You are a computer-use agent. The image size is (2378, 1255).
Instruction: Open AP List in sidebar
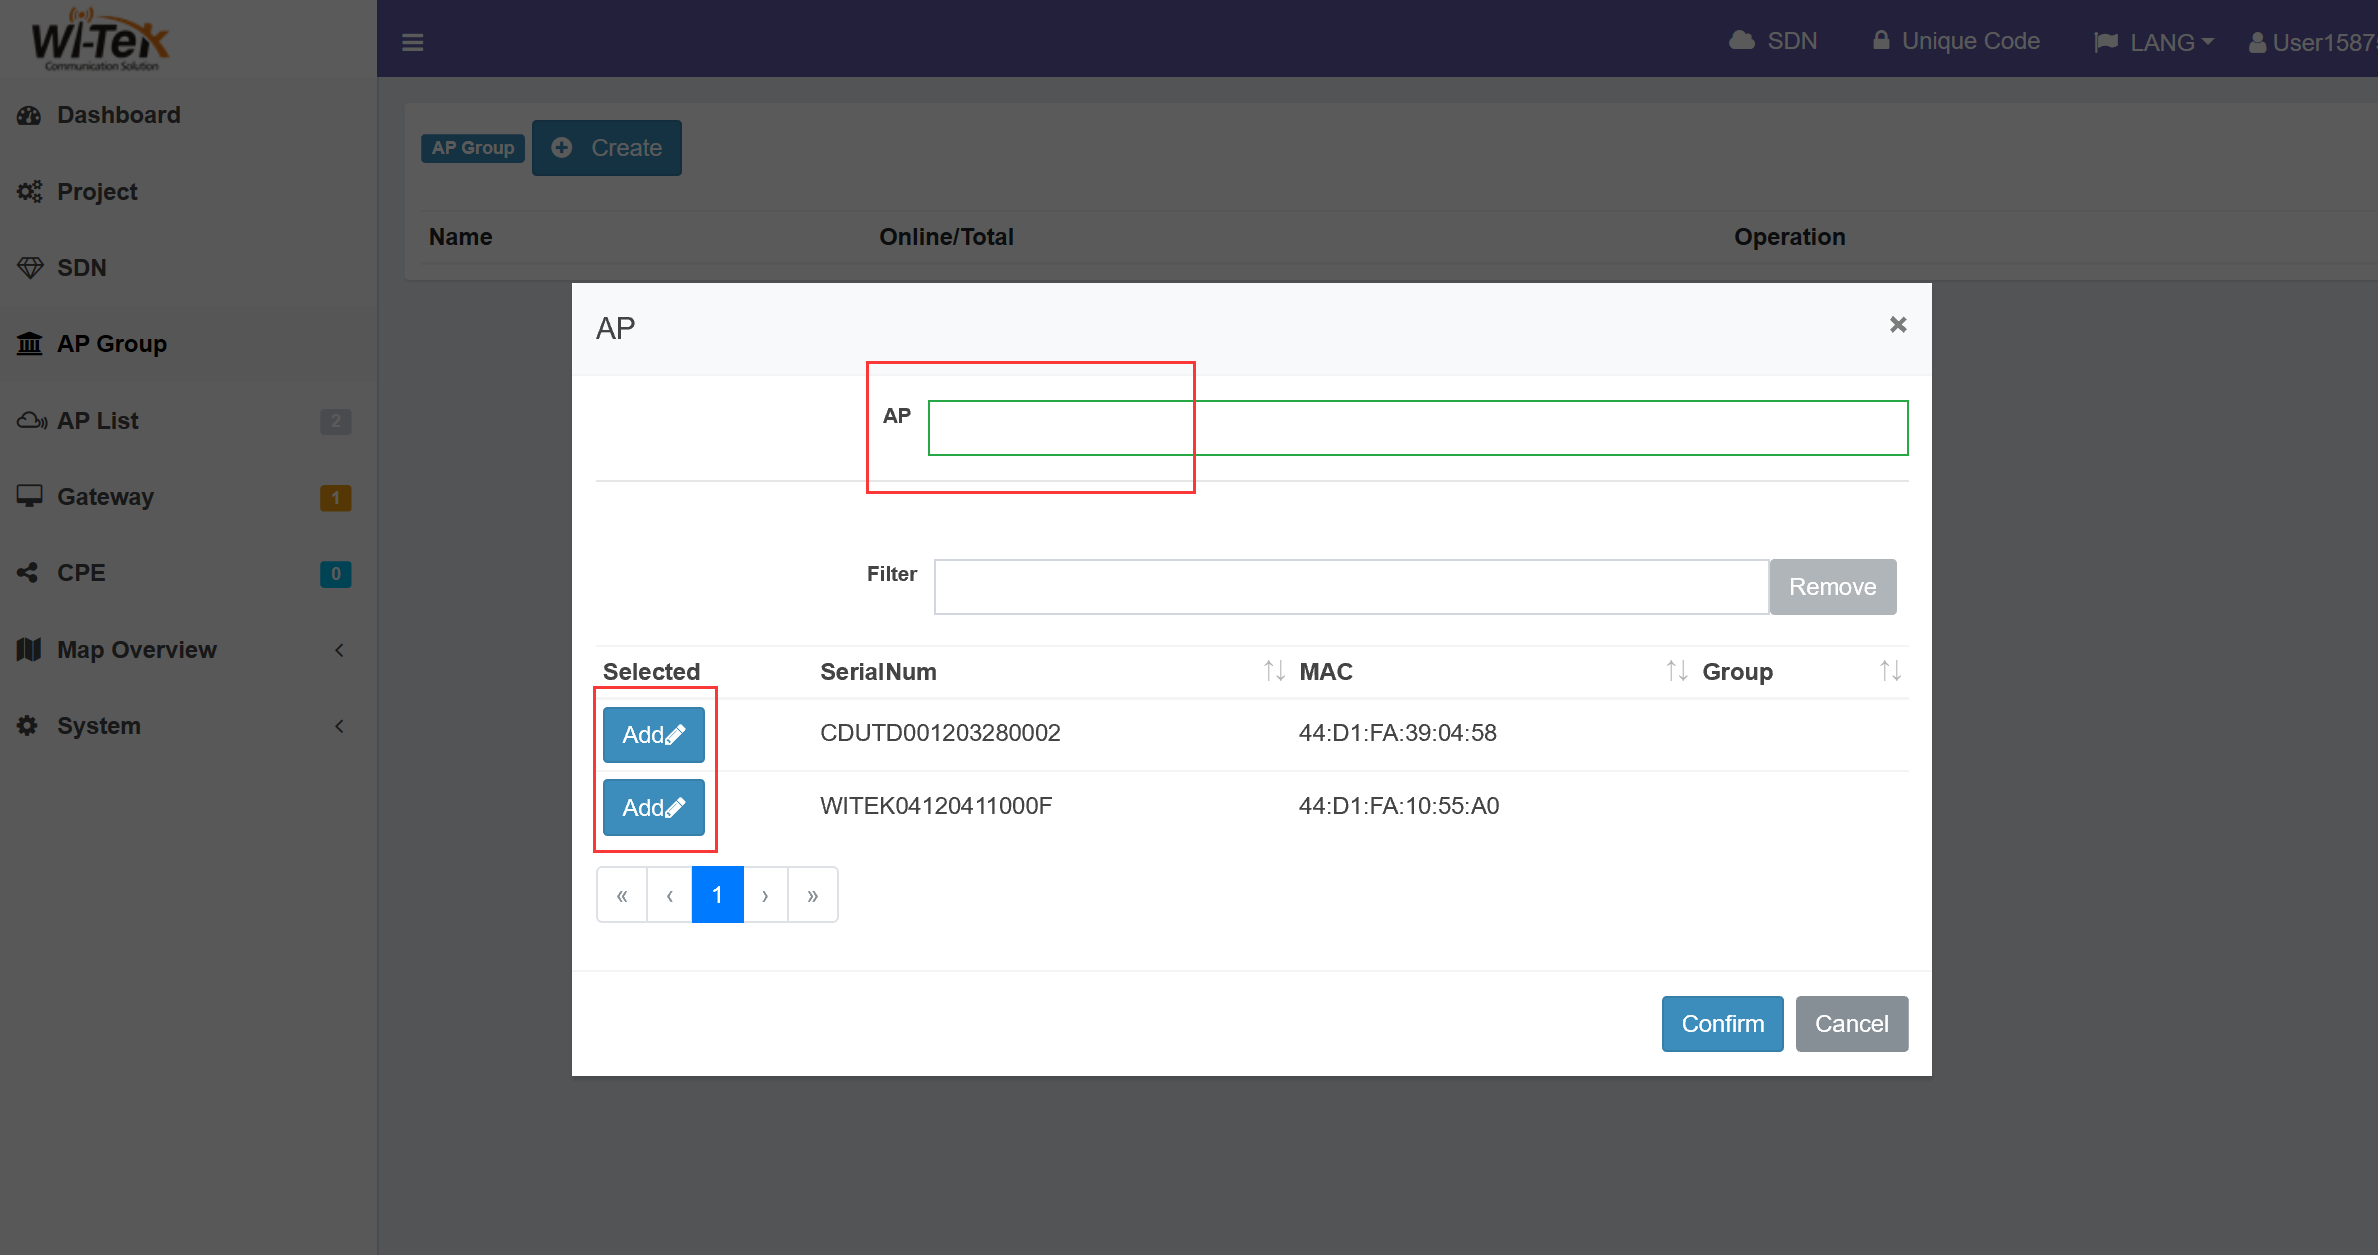[x=98, y=421]
